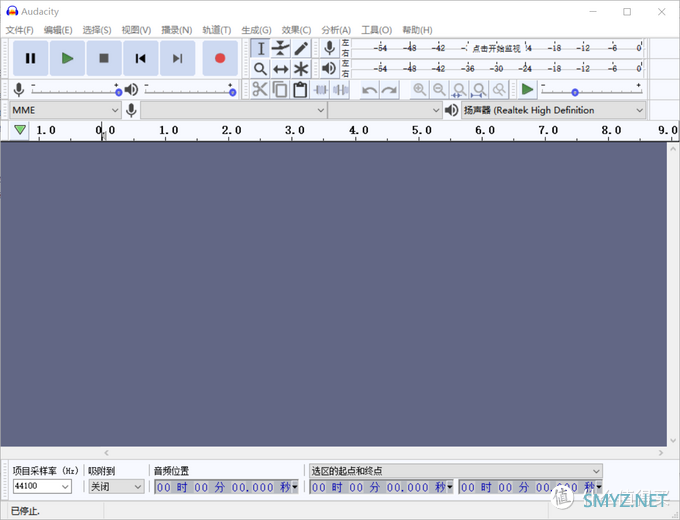Open the 编辑(E) menu

(x=58, y=30)
